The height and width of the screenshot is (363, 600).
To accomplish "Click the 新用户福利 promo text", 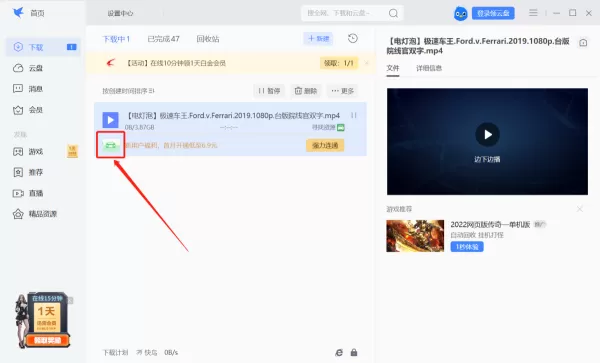I will tap(171, 145).
